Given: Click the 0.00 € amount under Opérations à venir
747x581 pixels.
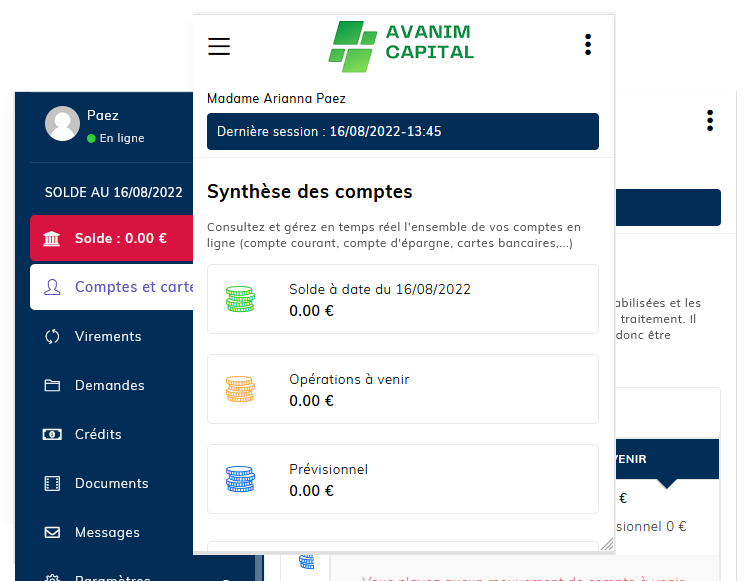Looking at the screenshot, I should pos(312,401).
